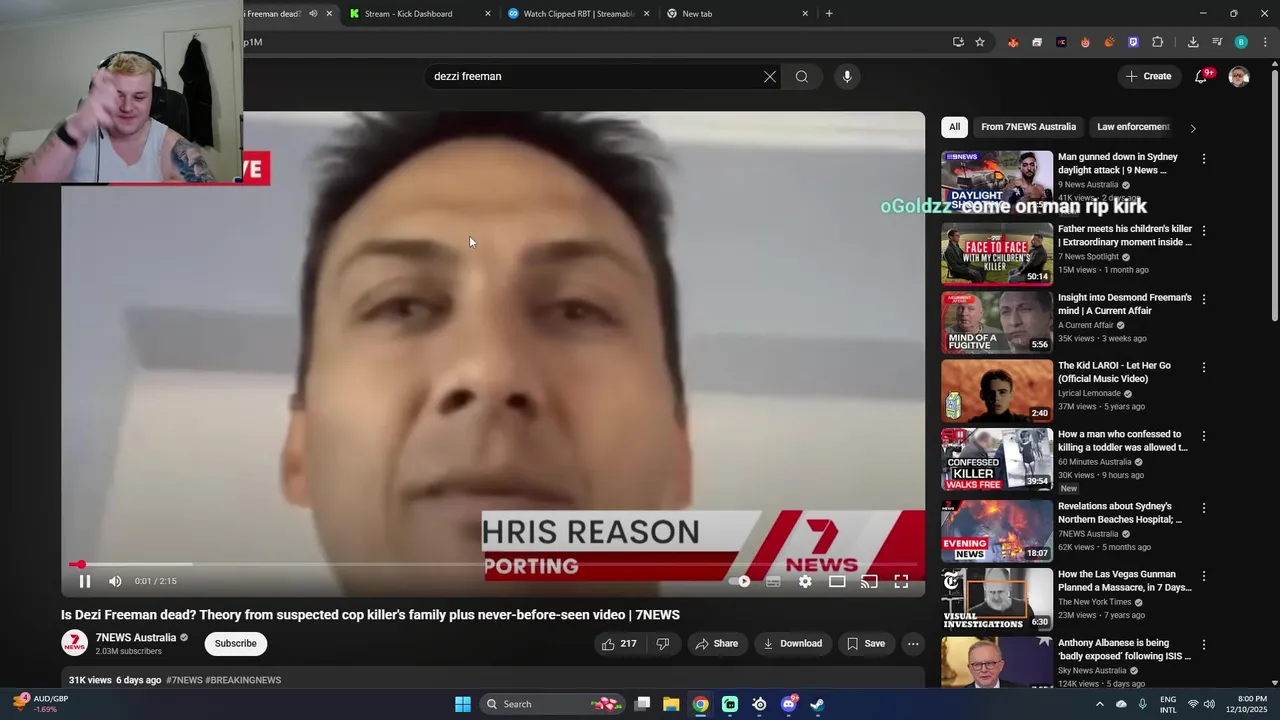Image resolution: width=1280 pixels, height=720 pixels.
Task: Open the #BREAKINGNEWS hashtag link
Action: tap(243, 680)
